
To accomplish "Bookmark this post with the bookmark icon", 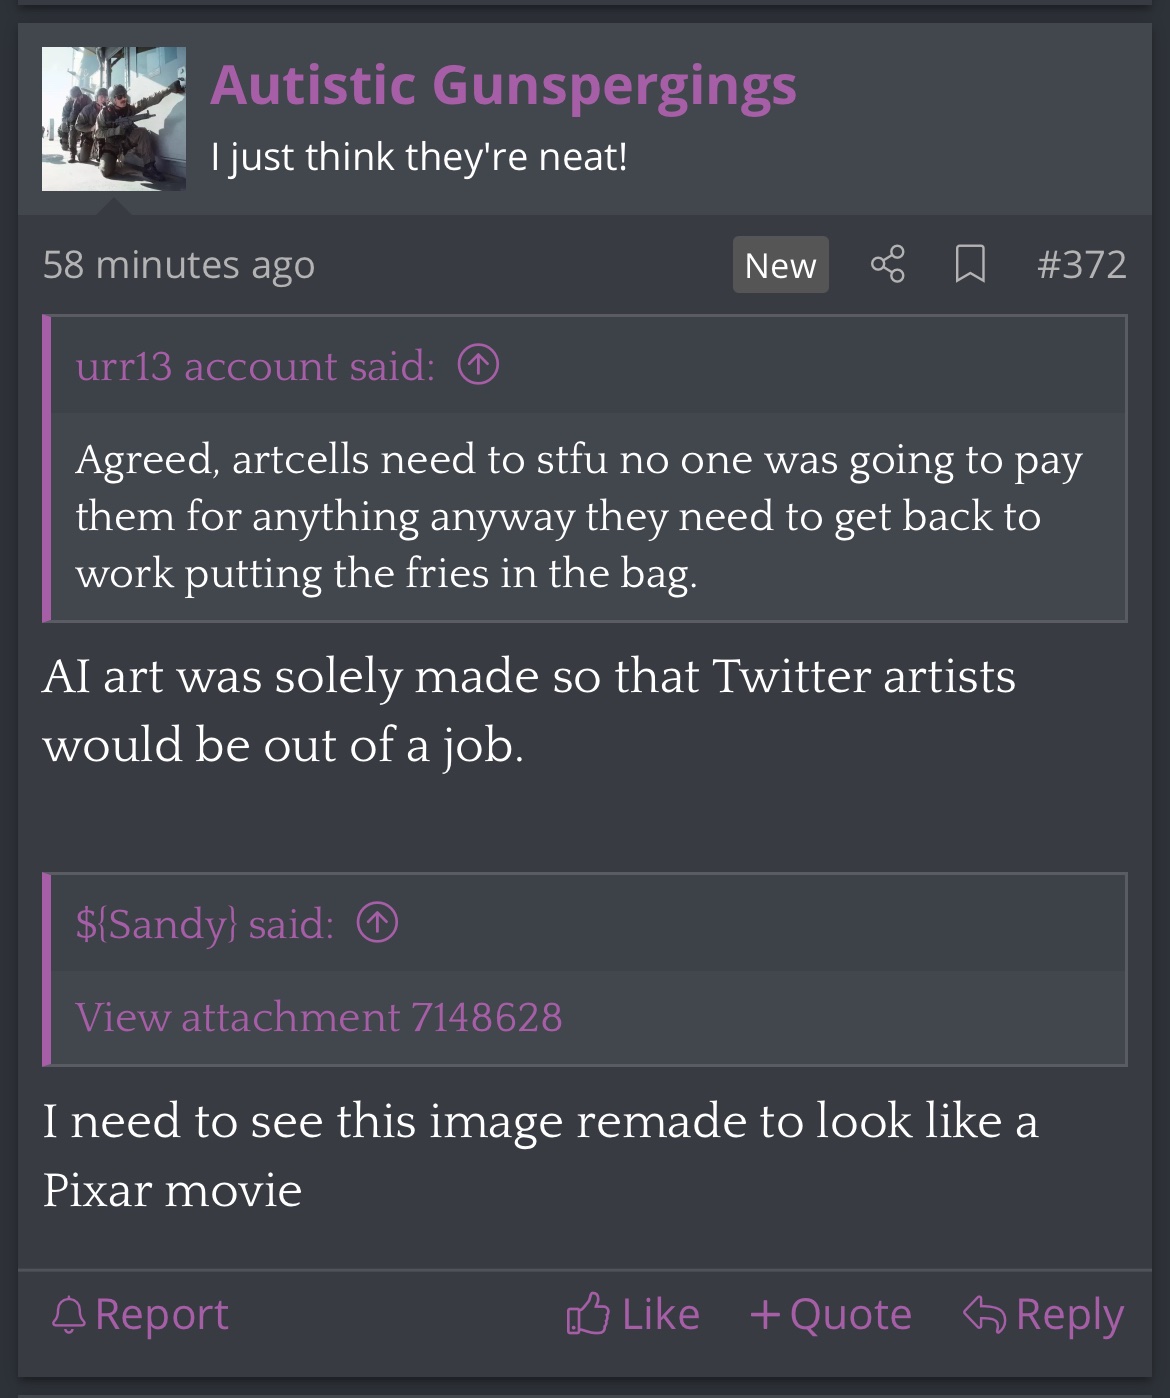I will 969,265.
